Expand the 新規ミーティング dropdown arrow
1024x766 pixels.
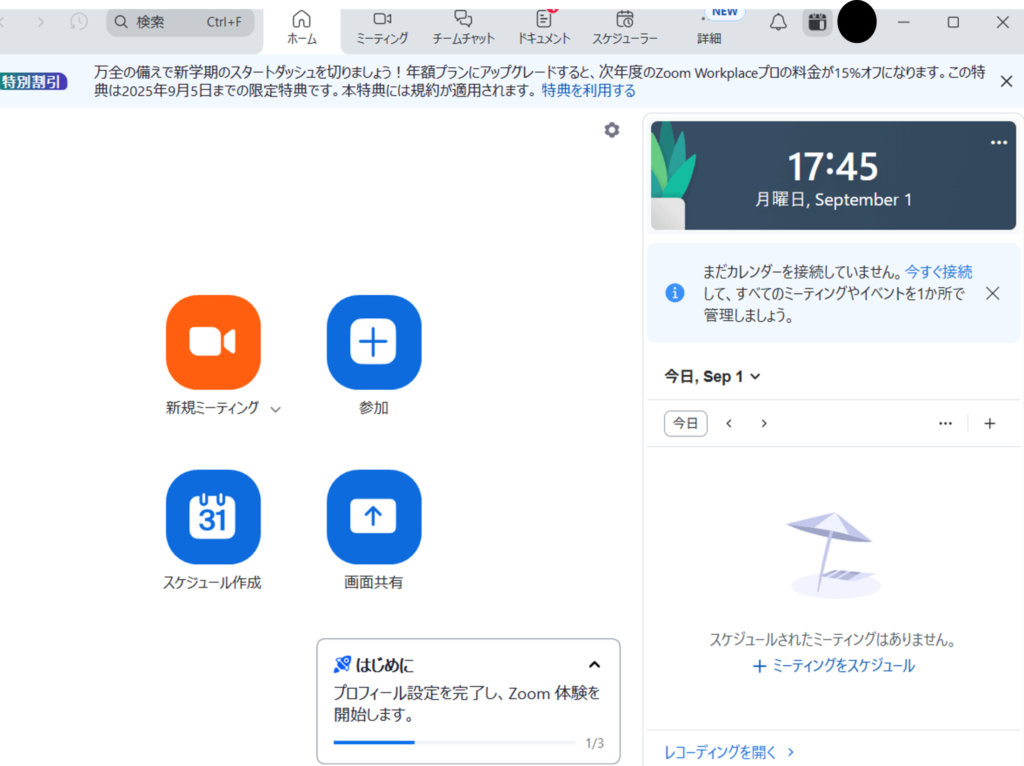click(276, 409)
